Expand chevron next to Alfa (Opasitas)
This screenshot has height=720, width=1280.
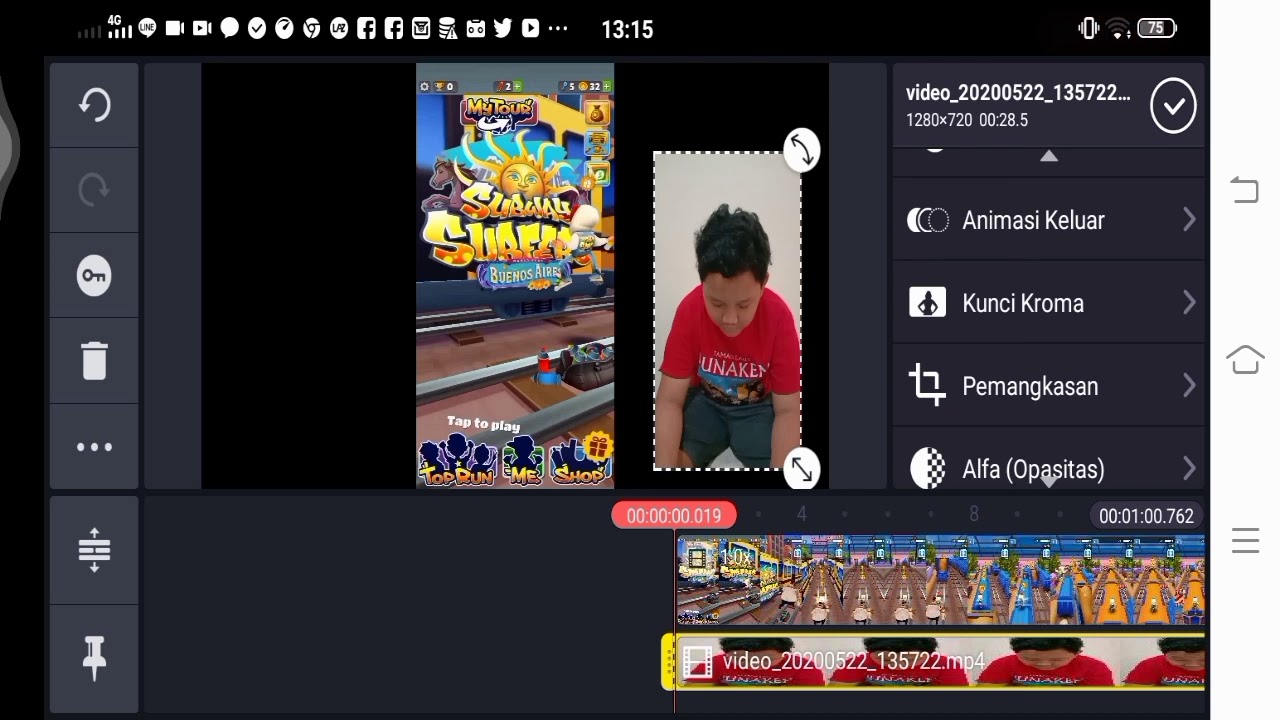coord(1189,468)
